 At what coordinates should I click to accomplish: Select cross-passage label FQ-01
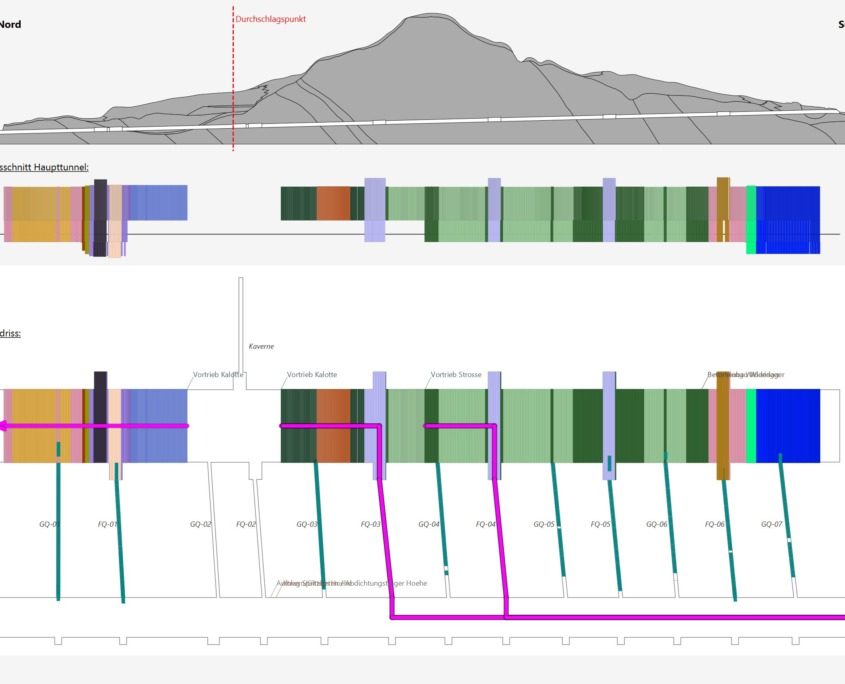coord(107,524)
